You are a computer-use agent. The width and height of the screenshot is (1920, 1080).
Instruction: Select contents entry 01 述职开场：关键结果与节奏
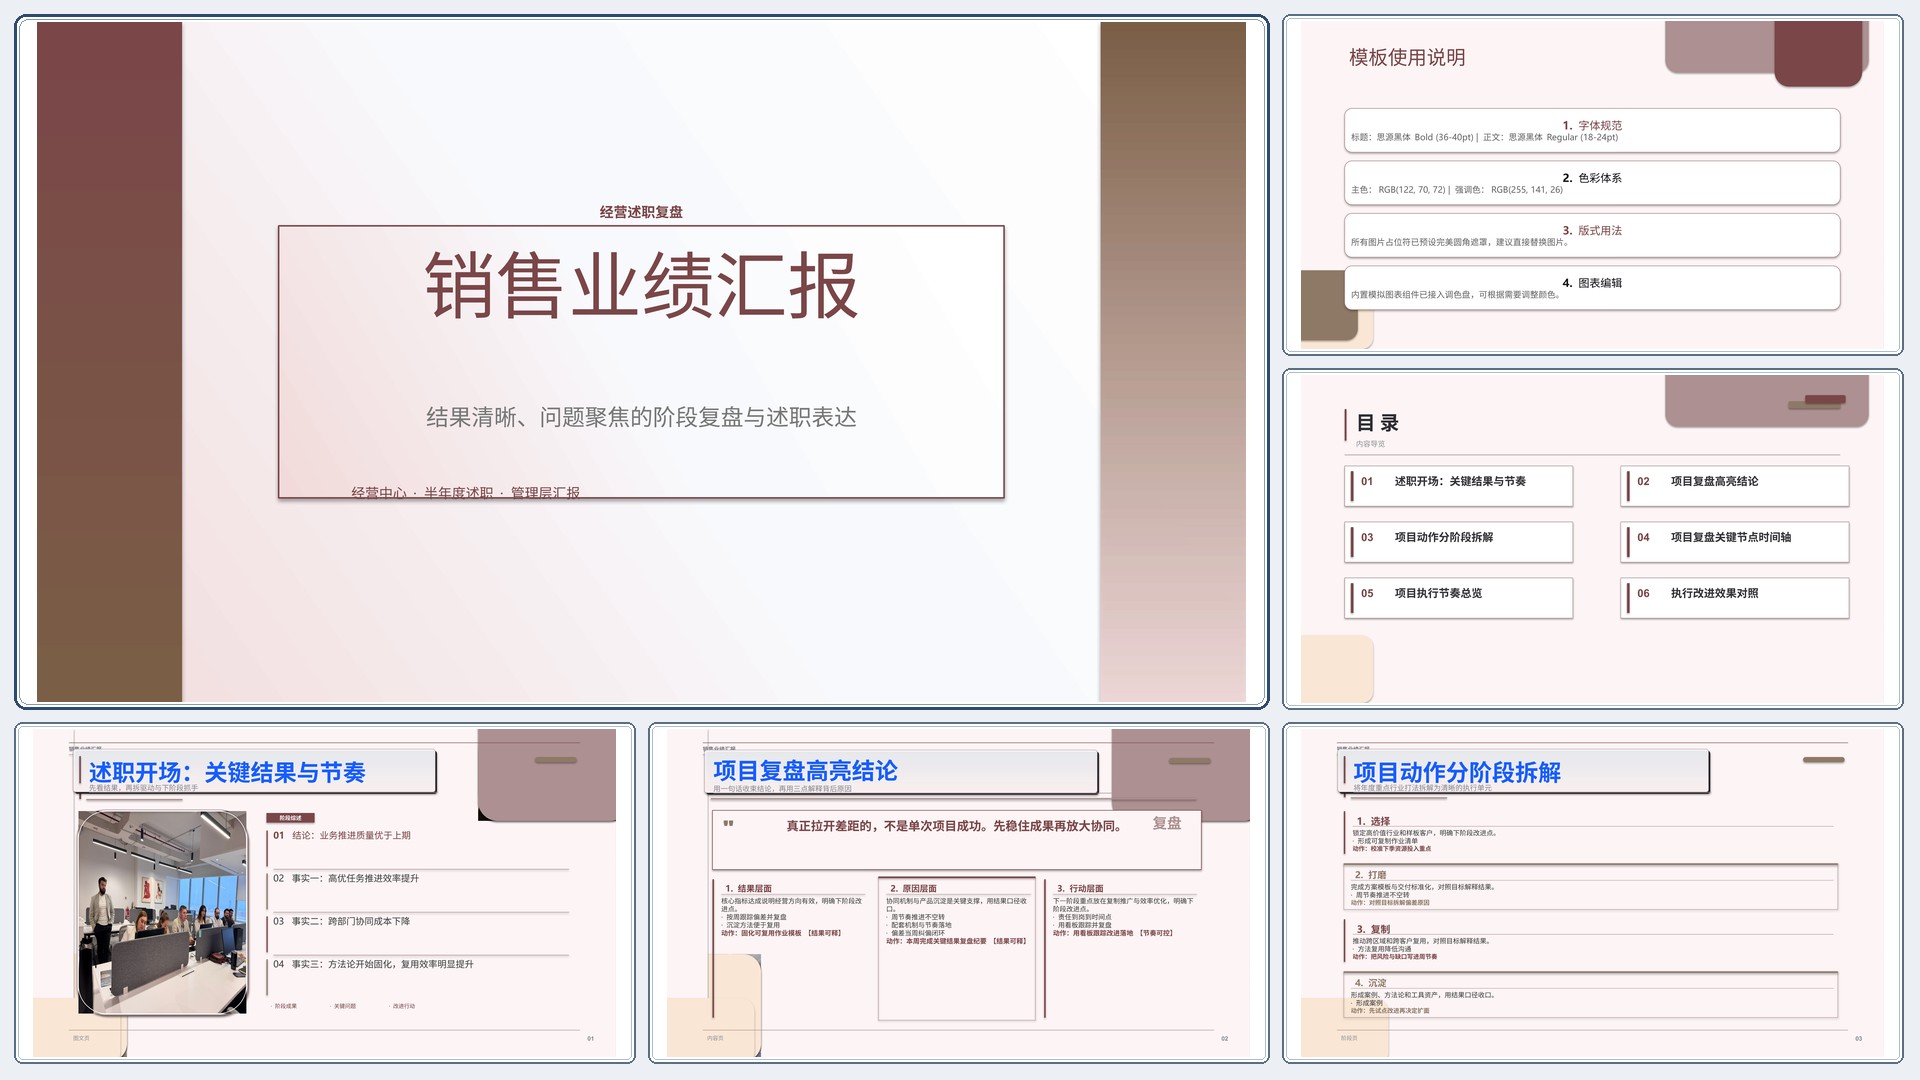[x=1460, y=486]
